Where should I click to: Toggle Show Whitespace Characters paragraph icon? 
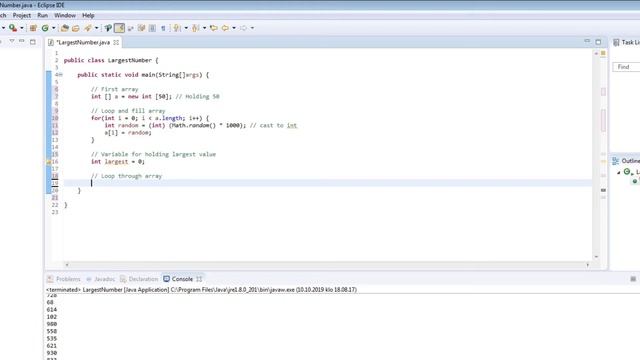click(x=163, y=28)
